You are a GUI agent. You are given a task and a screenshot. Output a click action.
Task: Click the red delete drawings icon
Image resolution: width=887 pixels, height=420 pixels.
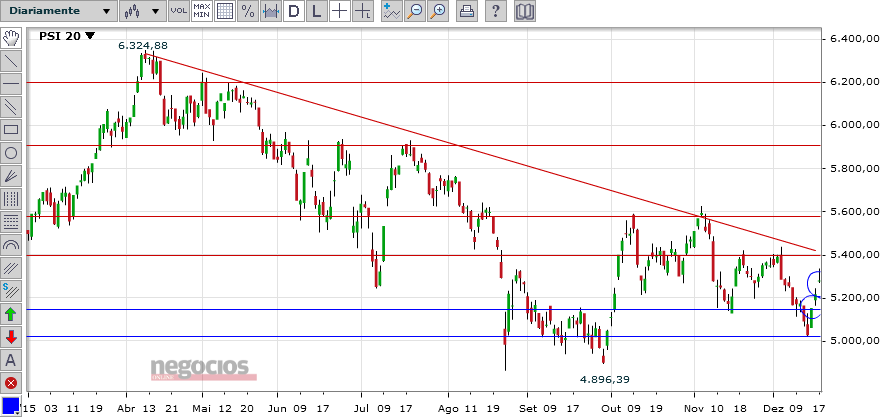11,383
